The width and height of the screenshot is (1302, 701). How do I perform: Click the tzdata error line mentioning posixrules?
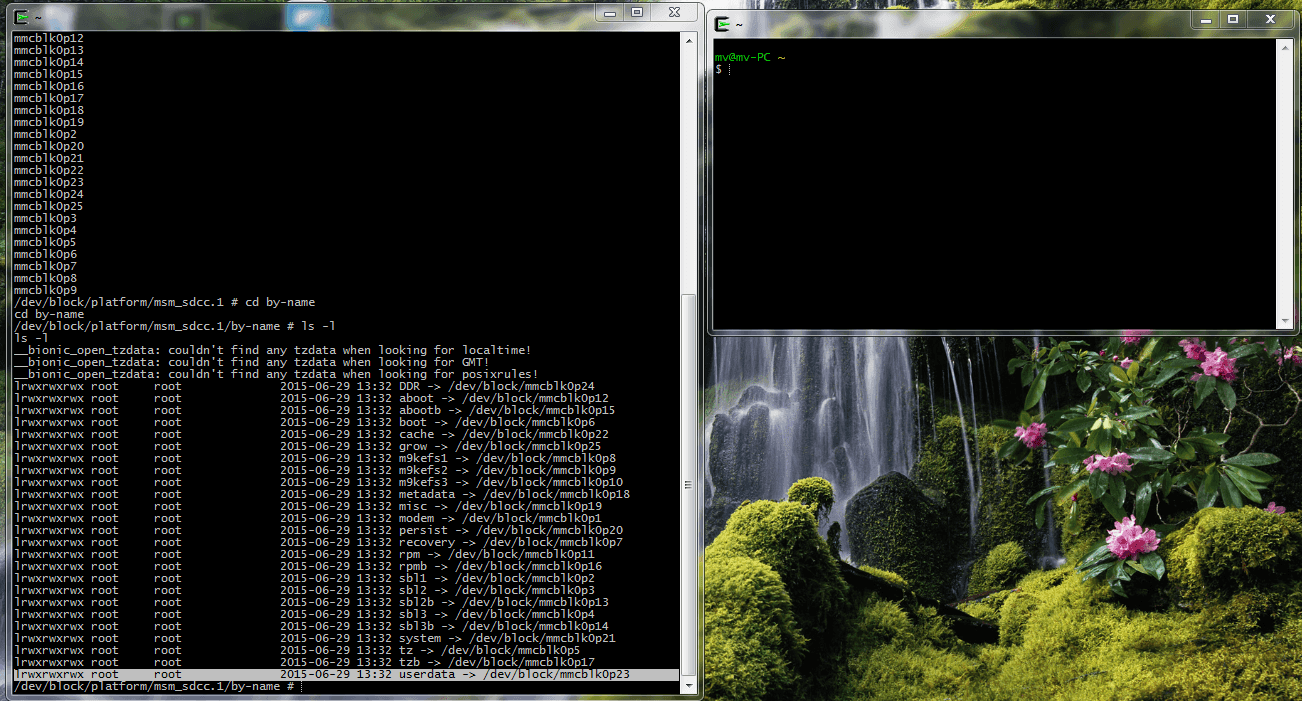coord(276,374)
